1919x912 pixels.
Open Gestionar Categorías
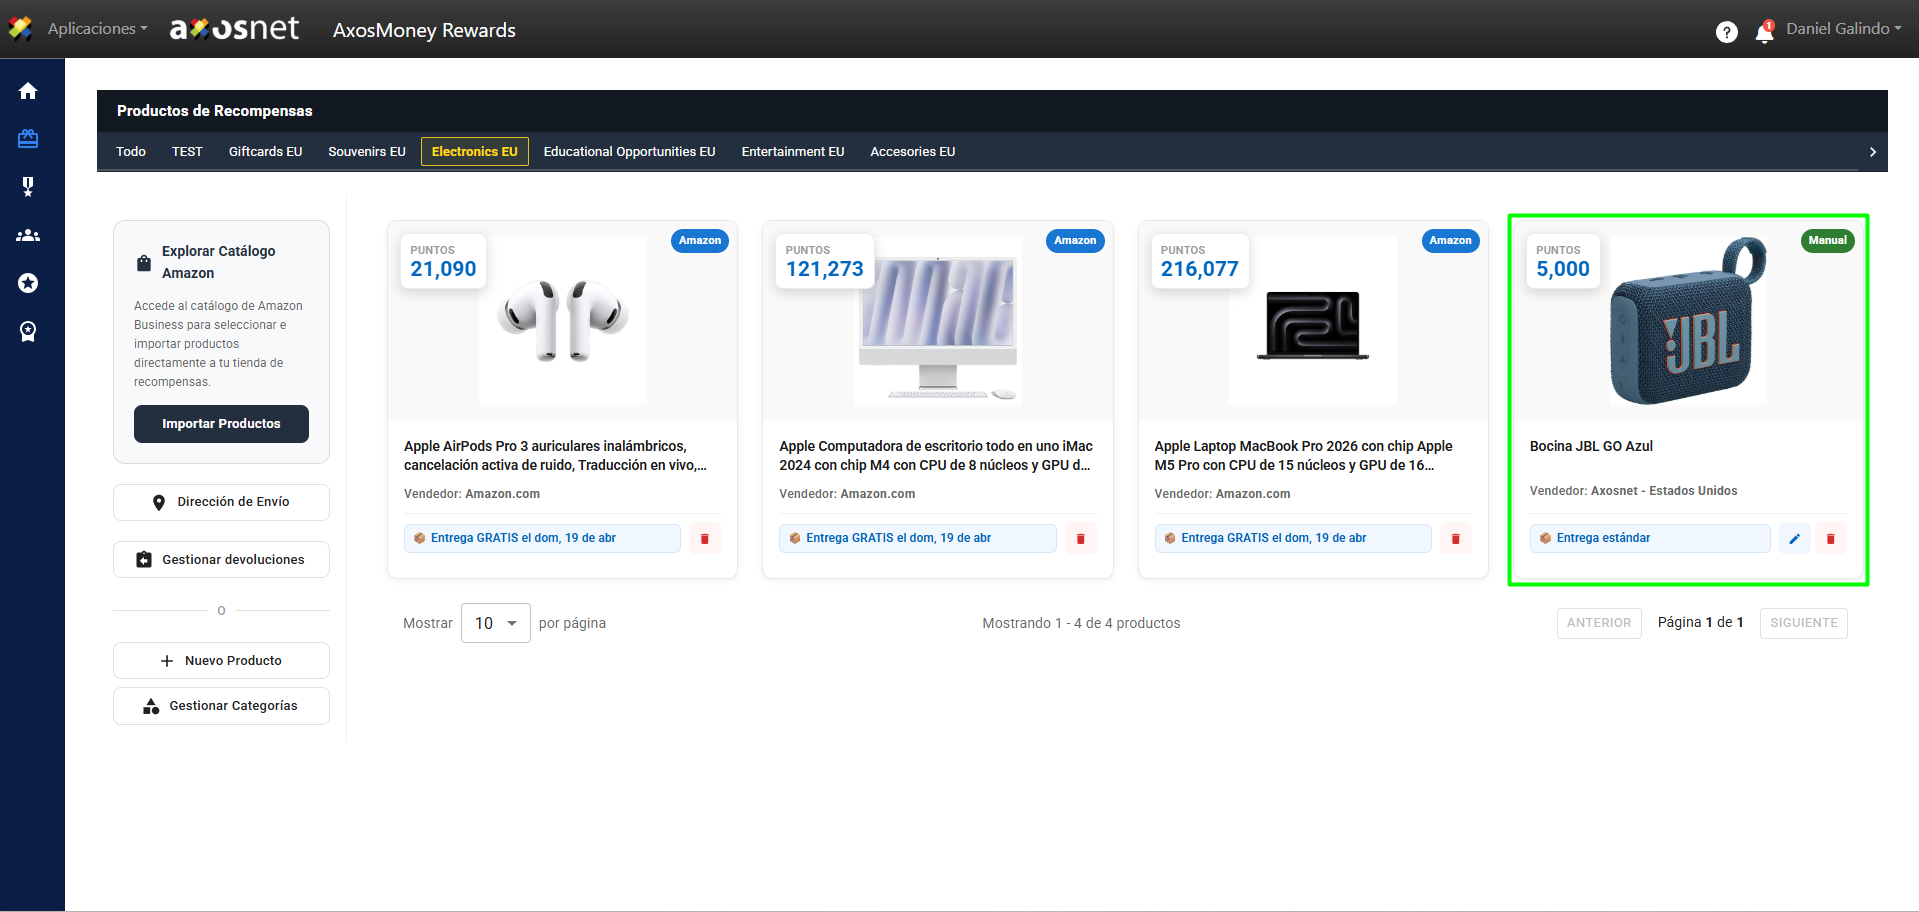point(221,706)
